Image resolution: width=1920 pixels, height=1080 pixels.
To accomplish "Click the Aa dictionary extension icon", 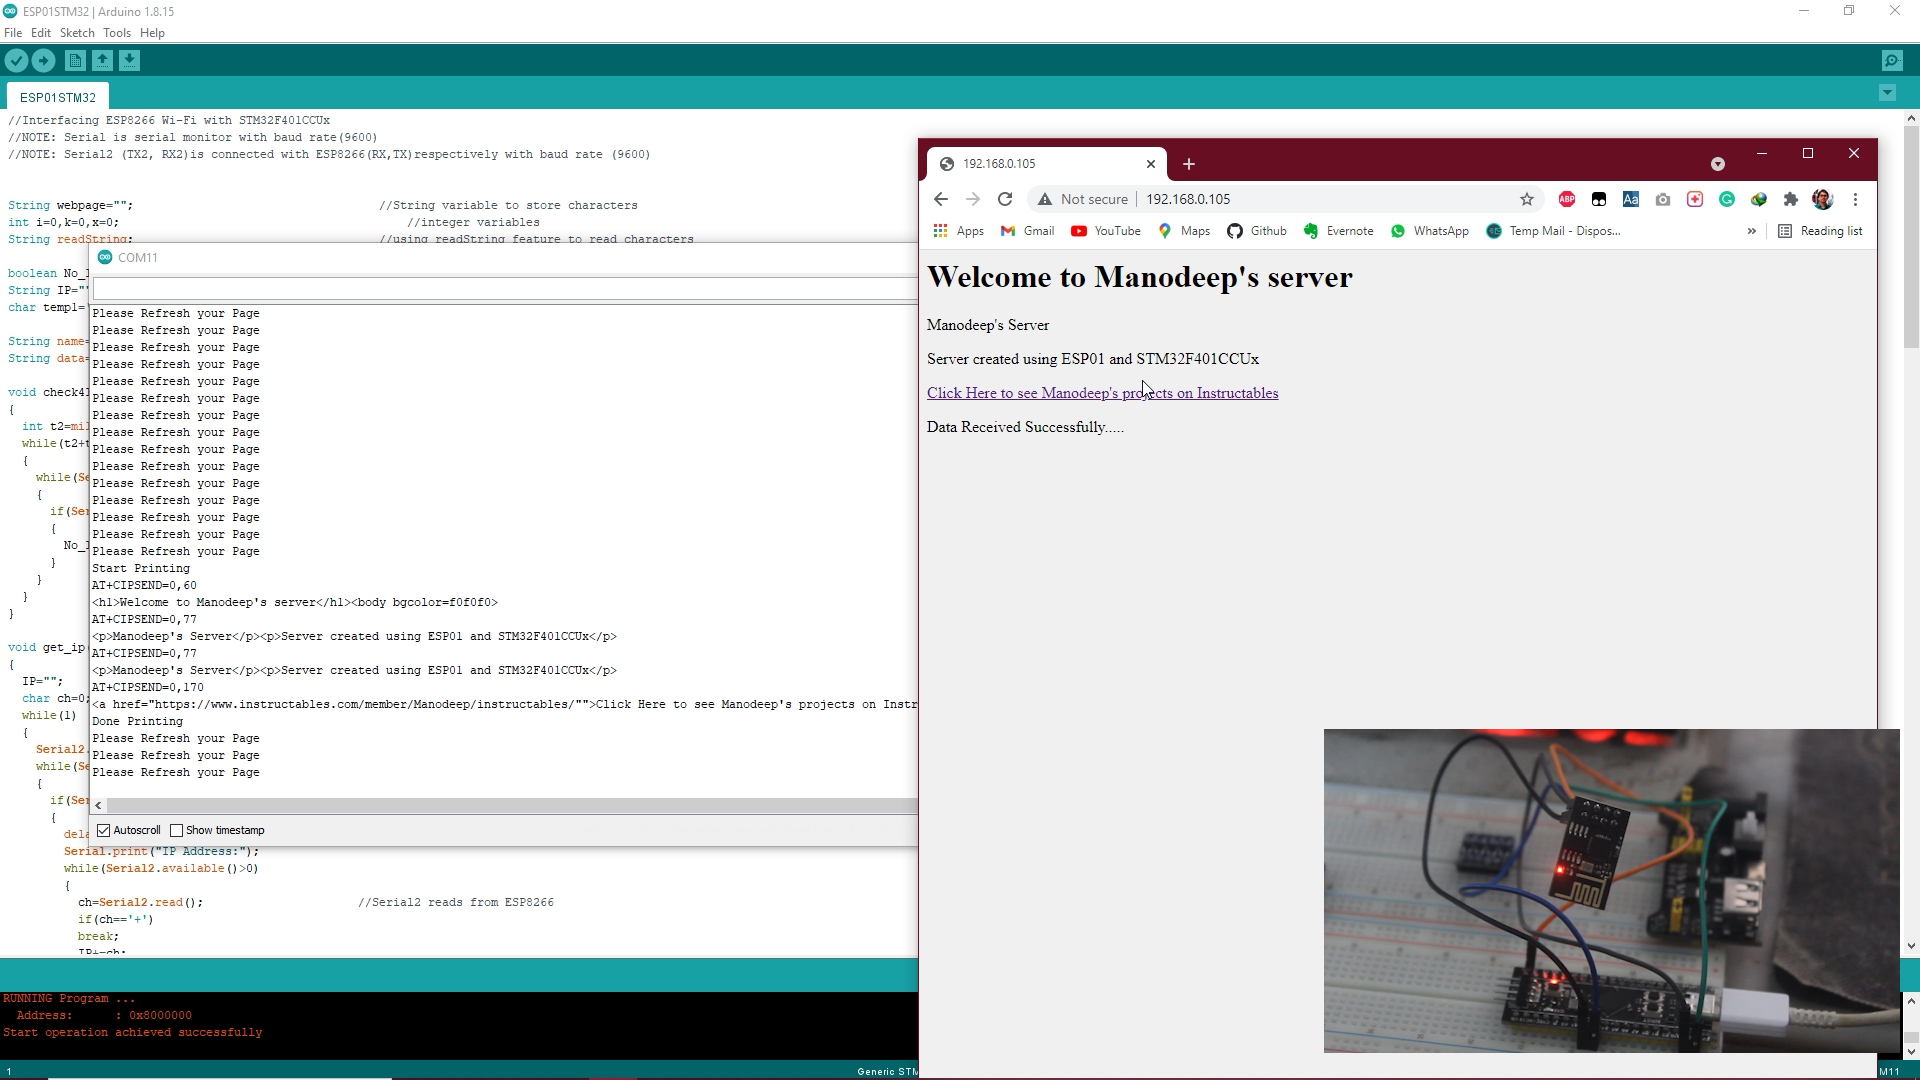I will [1631, 199].
